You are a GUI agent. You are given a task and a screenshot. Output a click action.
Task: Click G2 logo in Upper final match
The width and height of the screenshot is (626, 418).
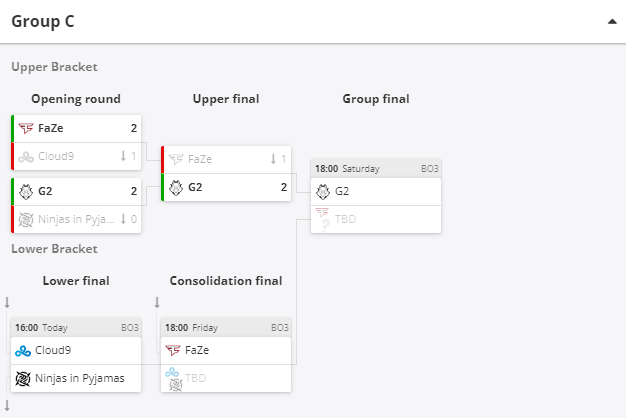click(x=176, y=188)
